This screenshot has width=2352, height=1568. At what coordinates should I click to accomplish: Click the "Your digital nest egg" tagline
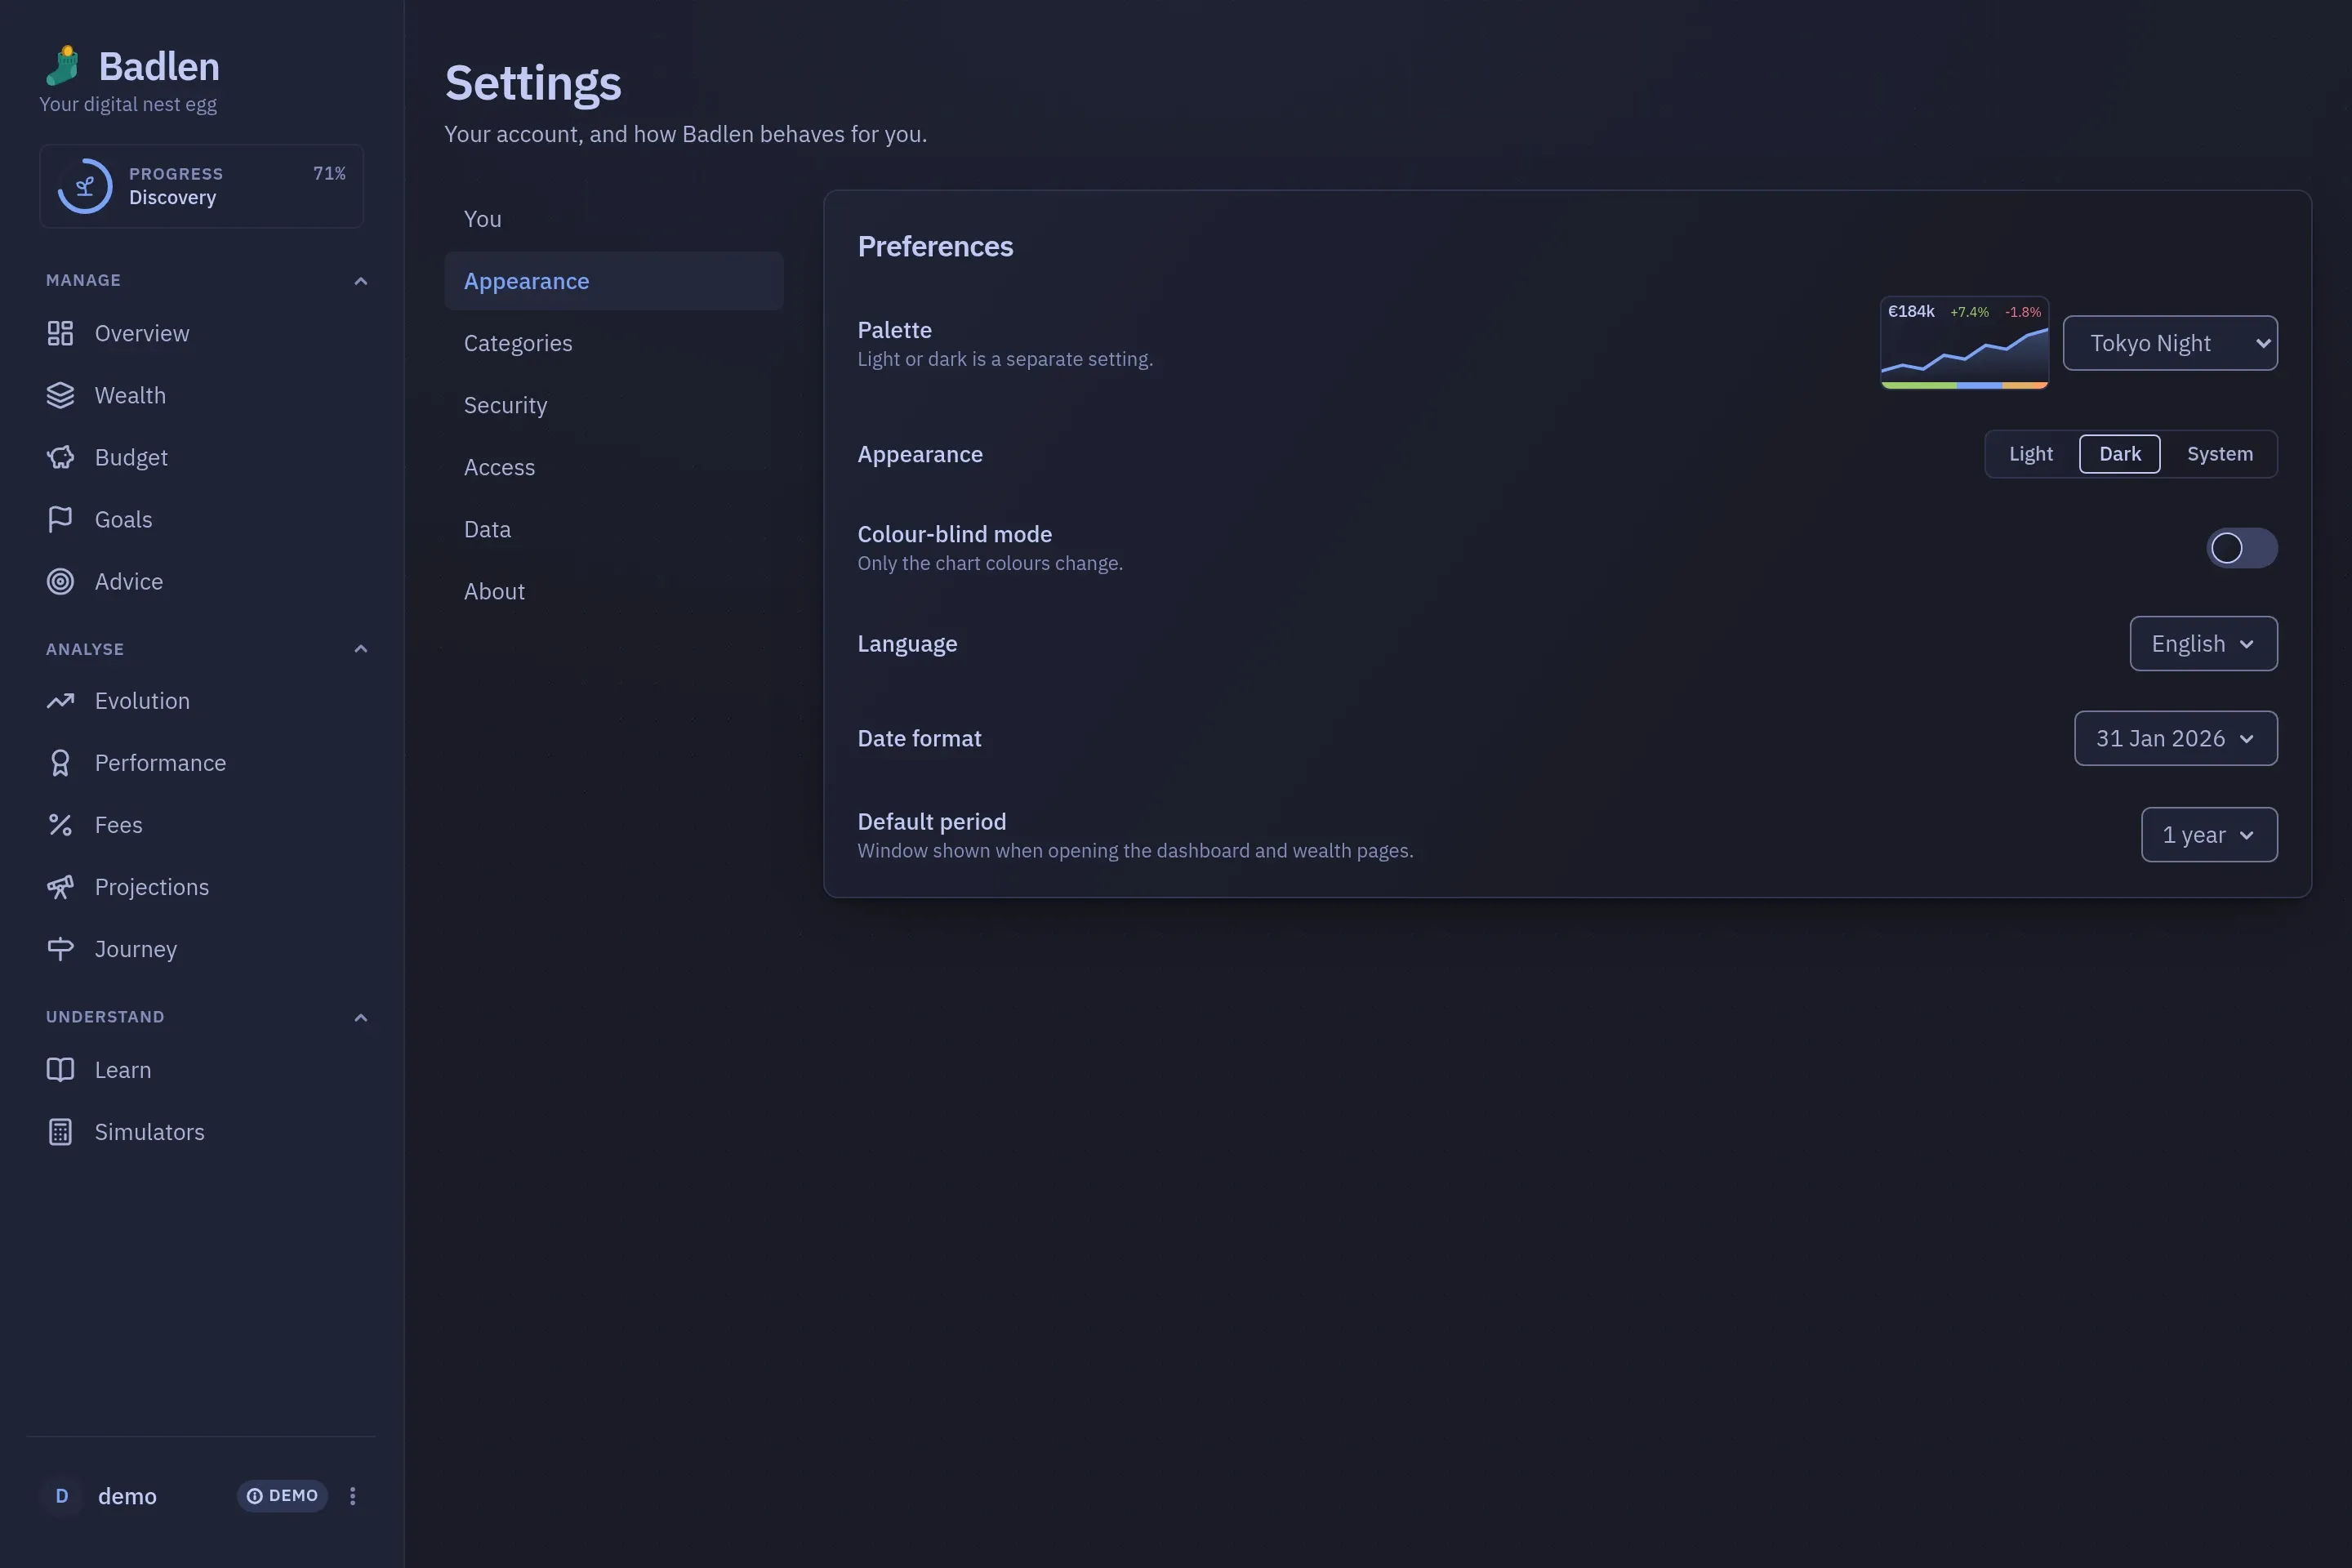pos(128,104)
